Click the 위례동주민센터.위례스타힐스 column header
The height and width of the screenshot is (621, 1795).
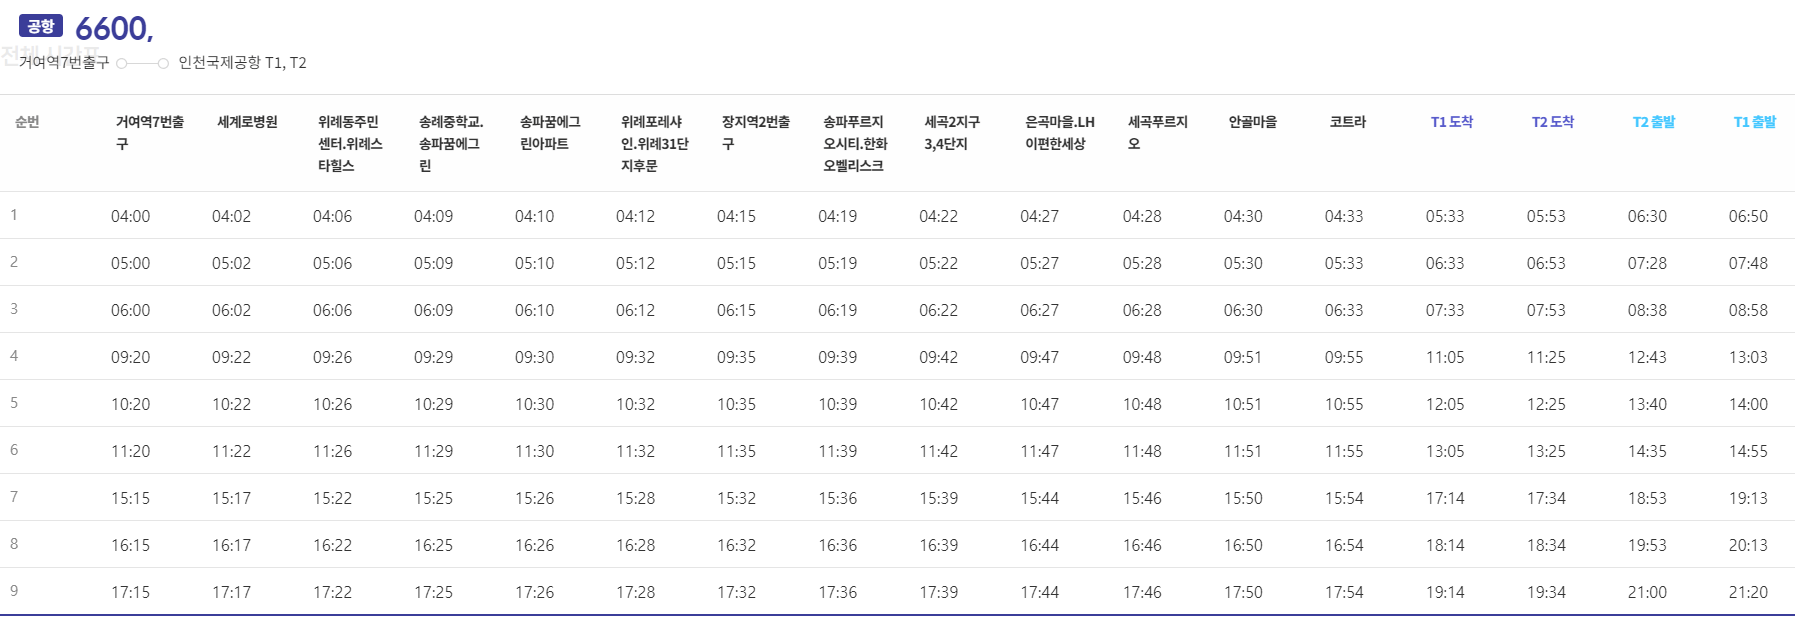coord(350,144)
